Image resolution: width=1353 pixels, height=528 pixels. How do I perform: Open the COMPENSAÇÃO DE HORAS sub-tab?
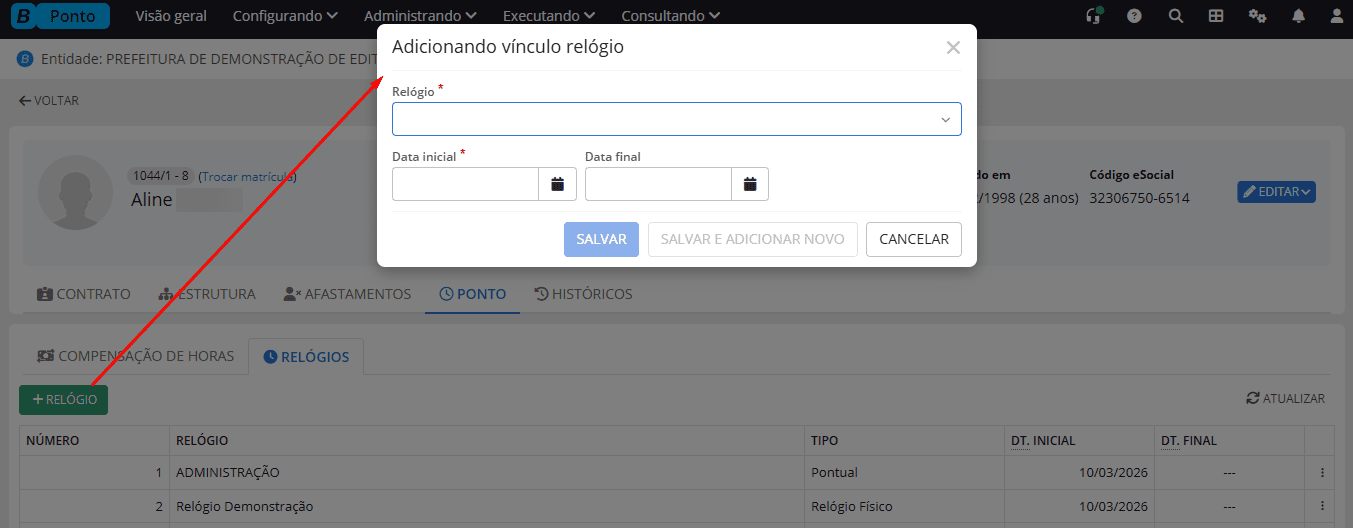(x=135, y=356)
